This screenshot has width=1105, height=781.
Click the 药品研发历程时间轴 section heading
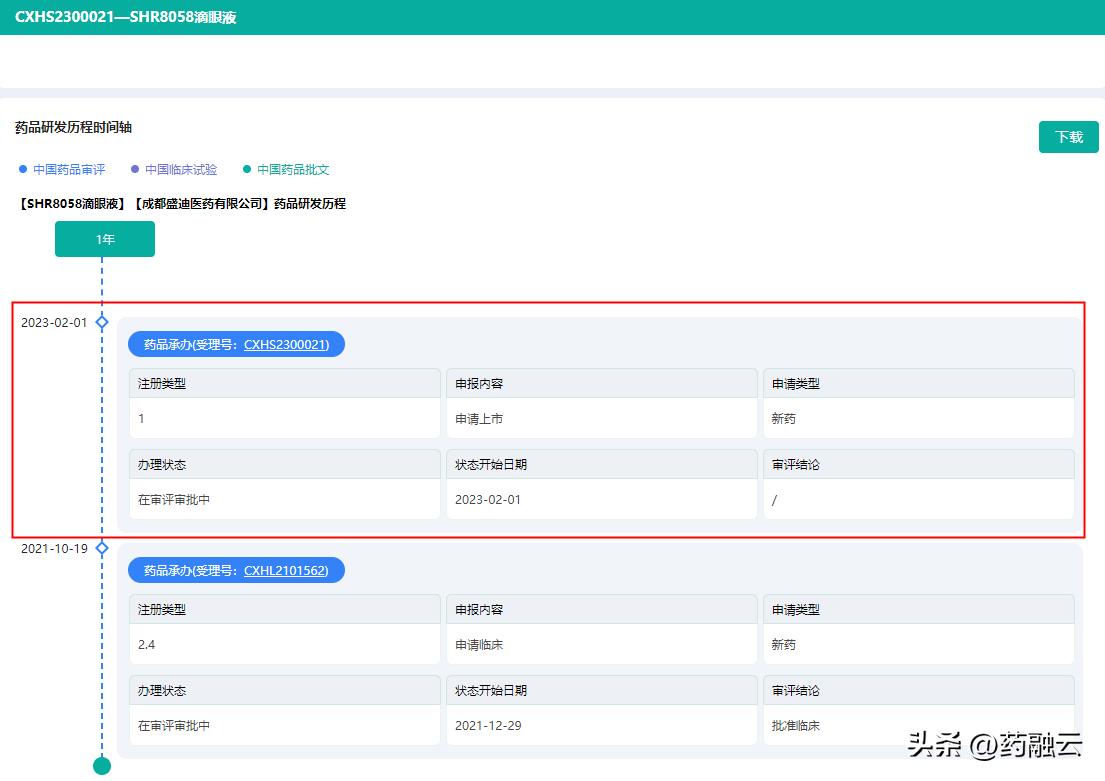[x=72, y=127]
